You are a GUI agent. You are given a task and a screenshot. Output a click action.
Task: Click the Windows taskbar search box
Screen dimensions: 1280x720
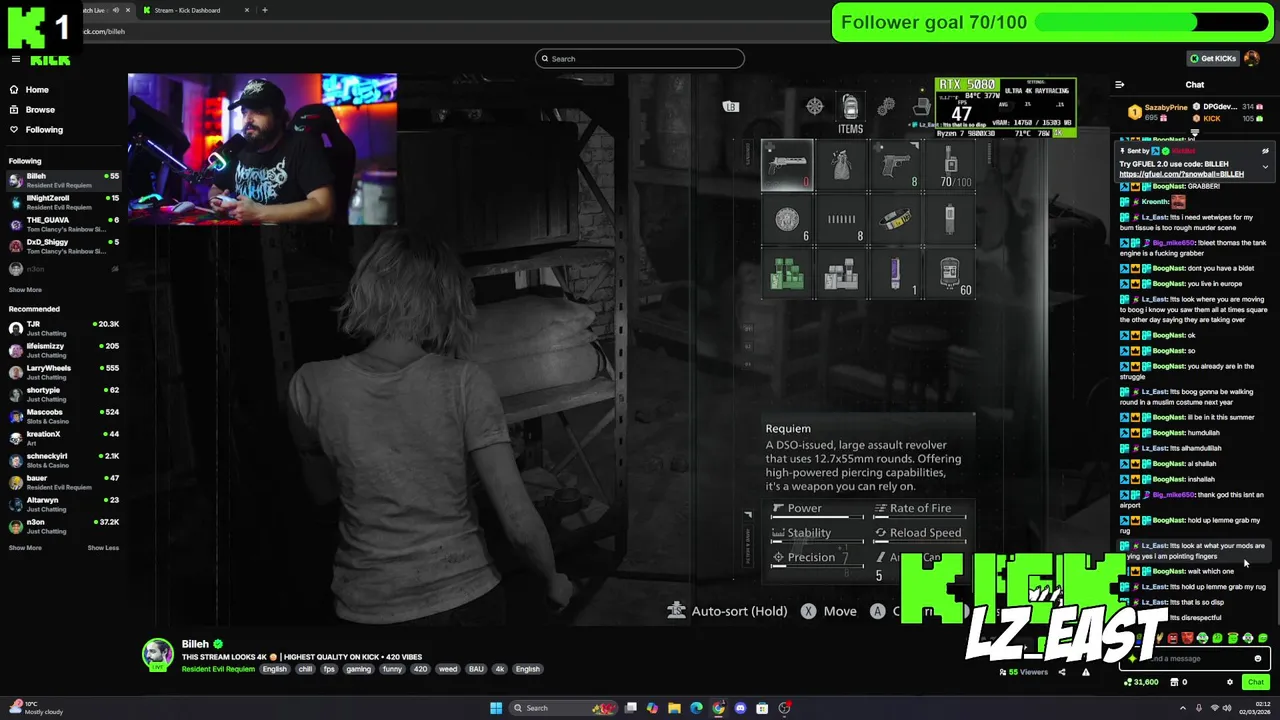pyautogui.click(x=563, y=708)
